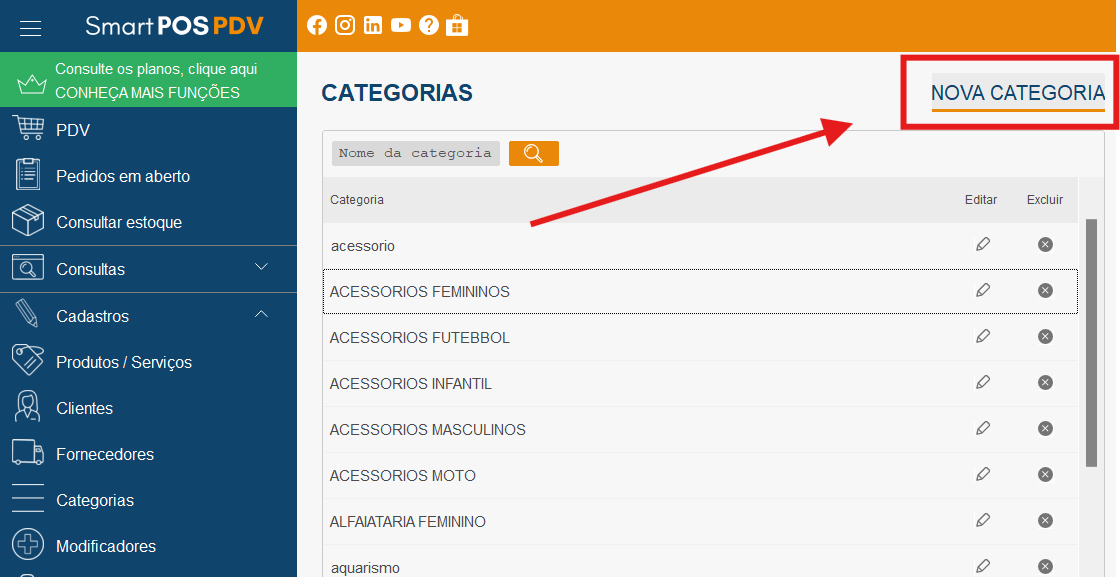This screenshot has width=1120, height=577.
Task: Open the help question mark icon
Action: (x=429, y=25)
